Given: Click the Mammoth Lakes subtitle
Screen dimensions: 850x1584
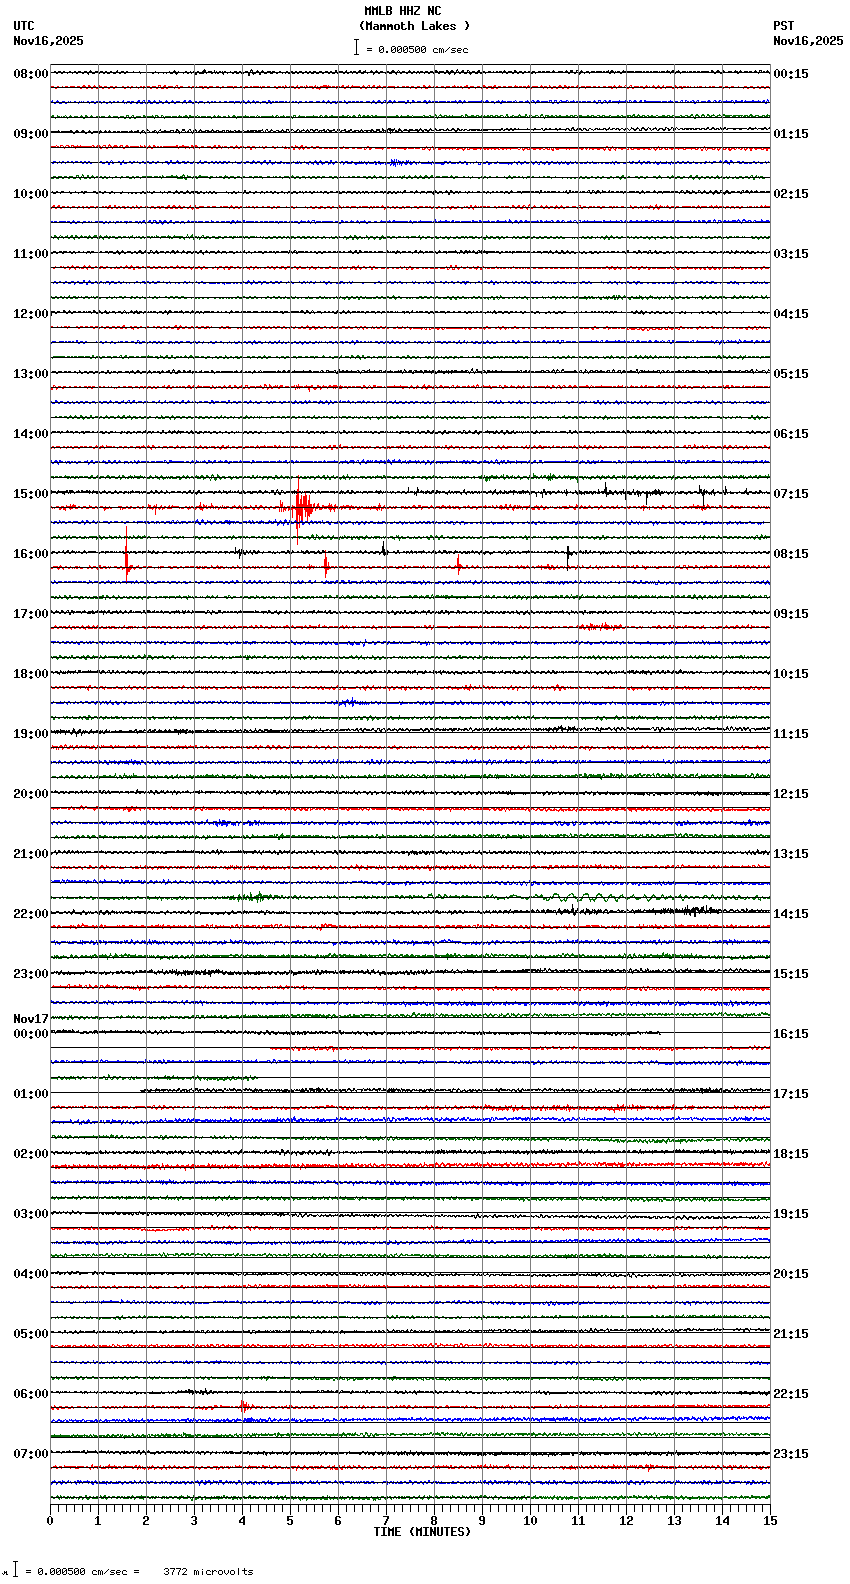Looking at the screenshot, I should 414,26.
